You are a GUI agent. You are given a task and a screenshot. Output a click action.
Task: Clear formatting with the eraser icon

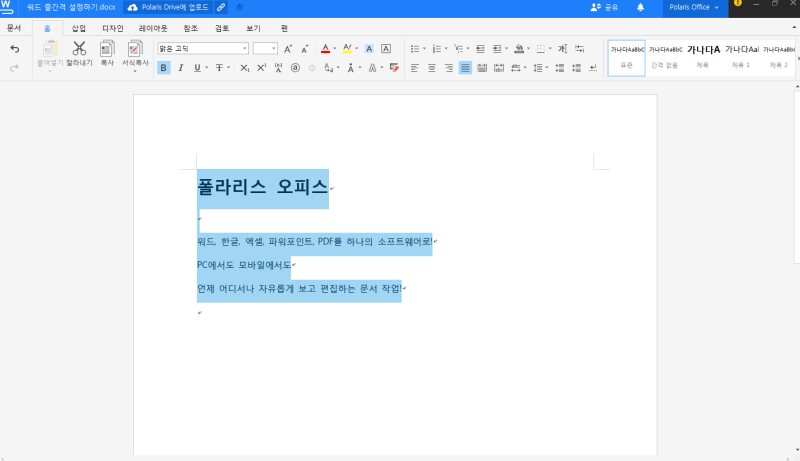pos(394,68)
